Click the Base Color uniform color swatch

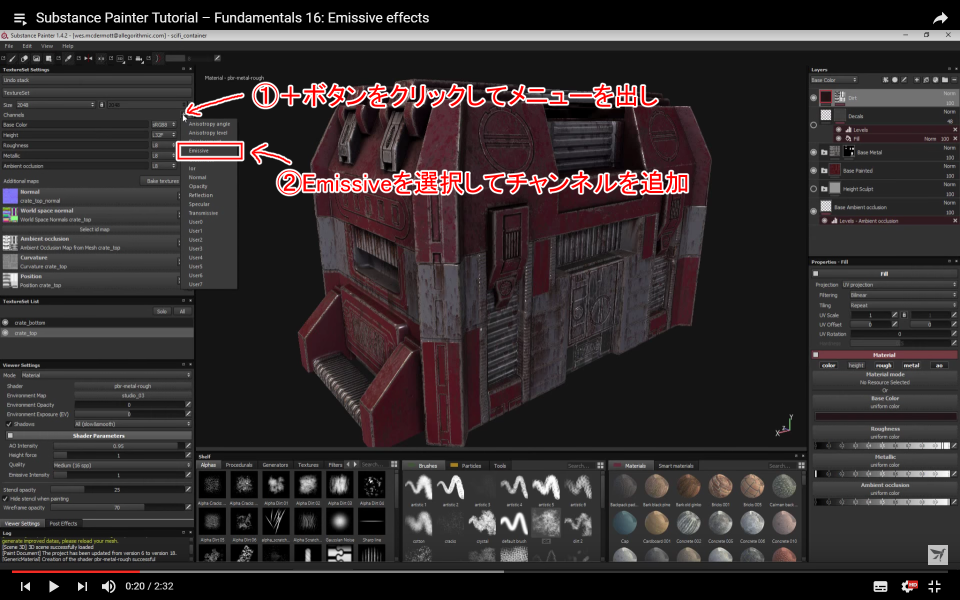pos(885,416)
